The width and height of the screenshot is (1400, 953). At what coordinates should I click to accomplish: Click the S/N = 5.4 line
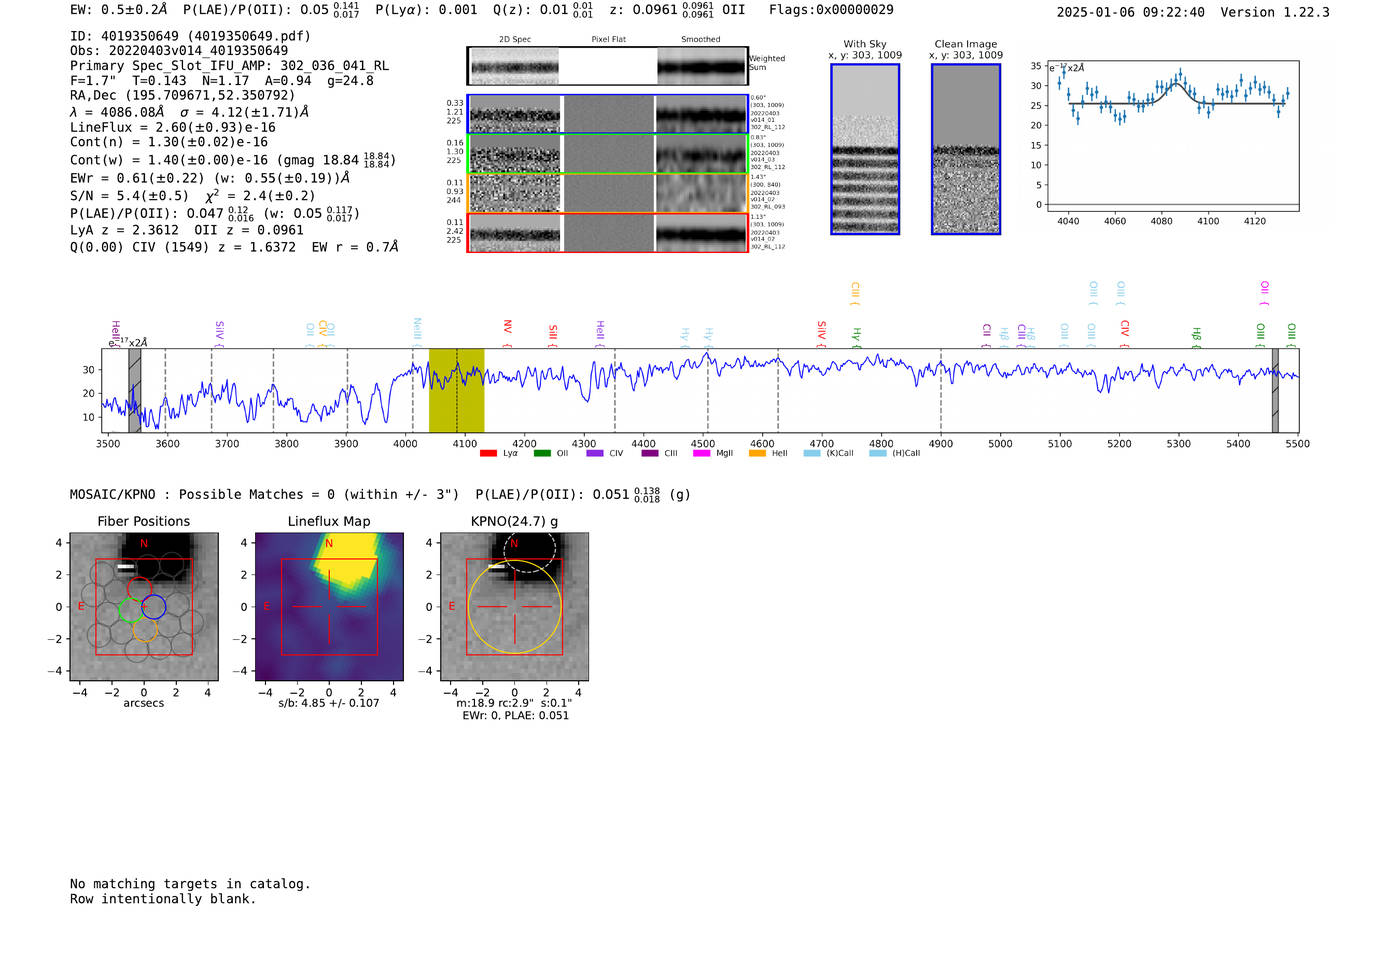(193, 196)
